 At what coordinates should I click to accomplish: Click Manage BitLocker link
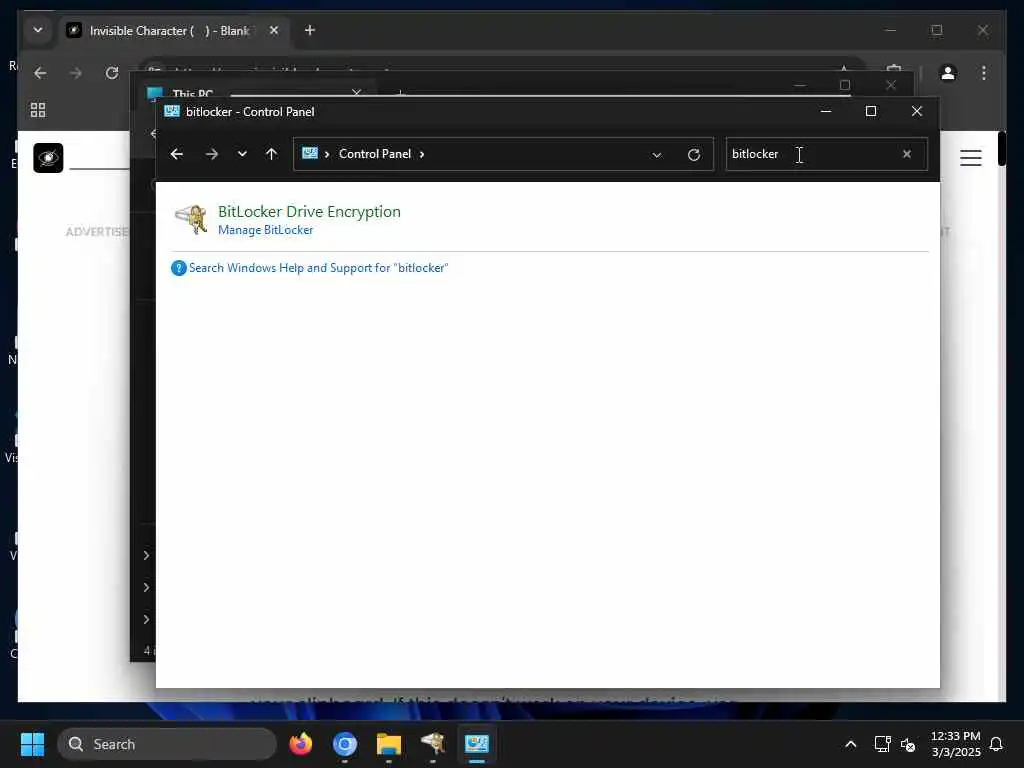point(266,230)
